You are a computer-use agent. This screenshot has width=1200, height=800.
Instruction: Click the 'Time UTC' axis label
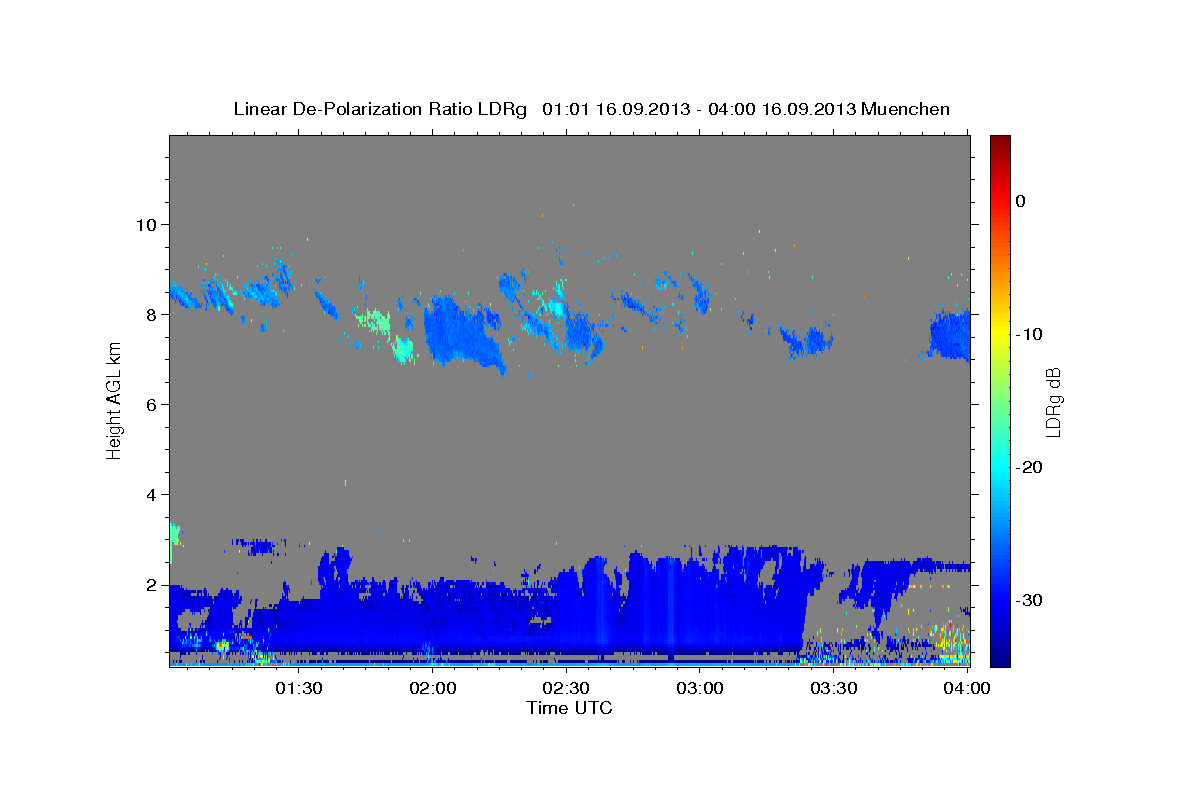[569, 708]
